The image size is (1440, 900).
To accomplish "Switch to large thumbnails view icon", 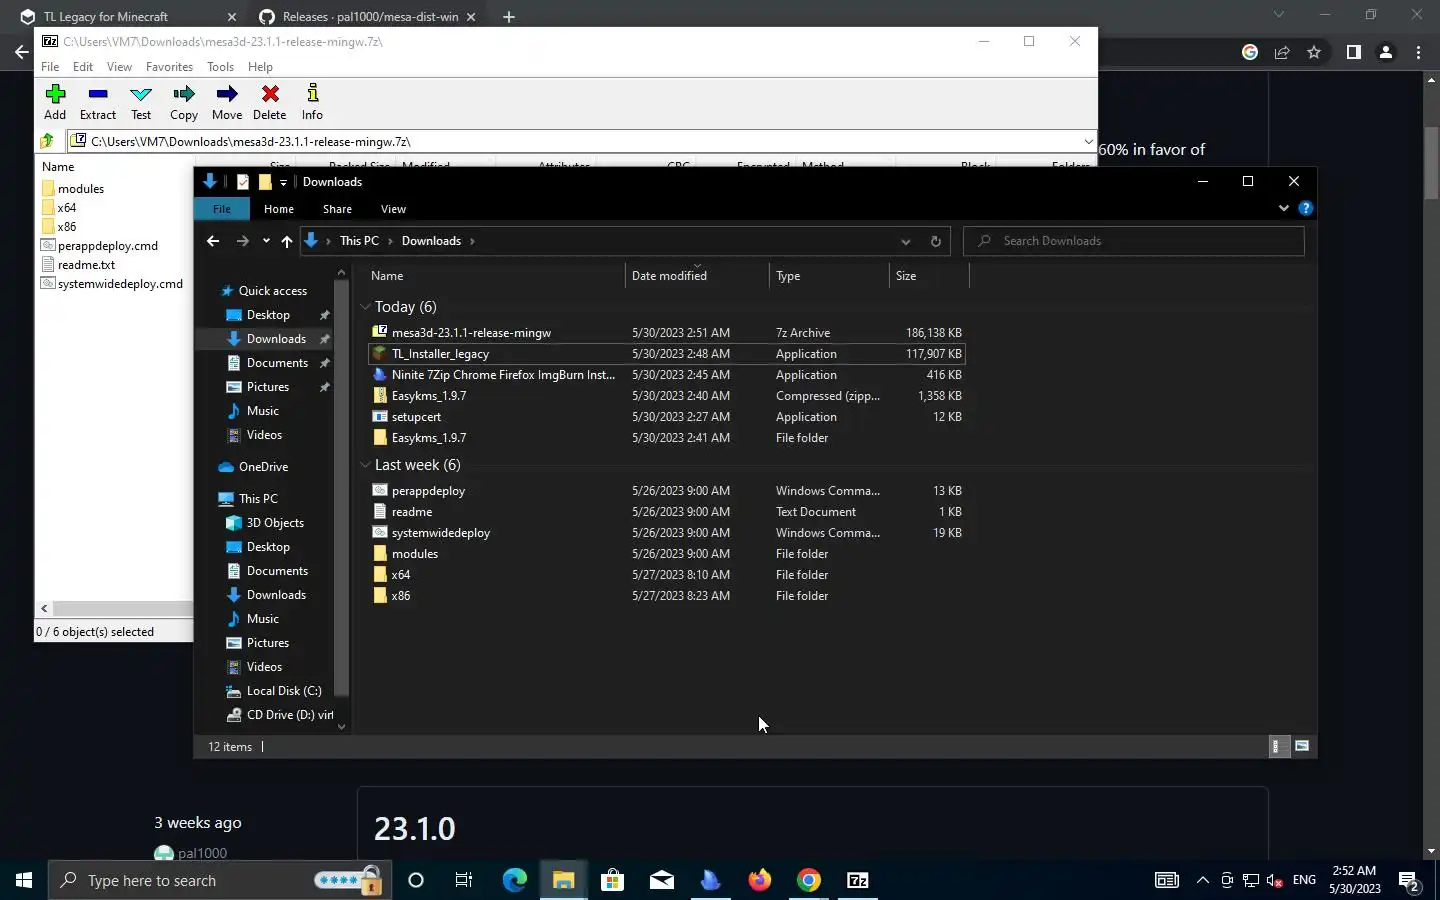I will coord(1302,746).
